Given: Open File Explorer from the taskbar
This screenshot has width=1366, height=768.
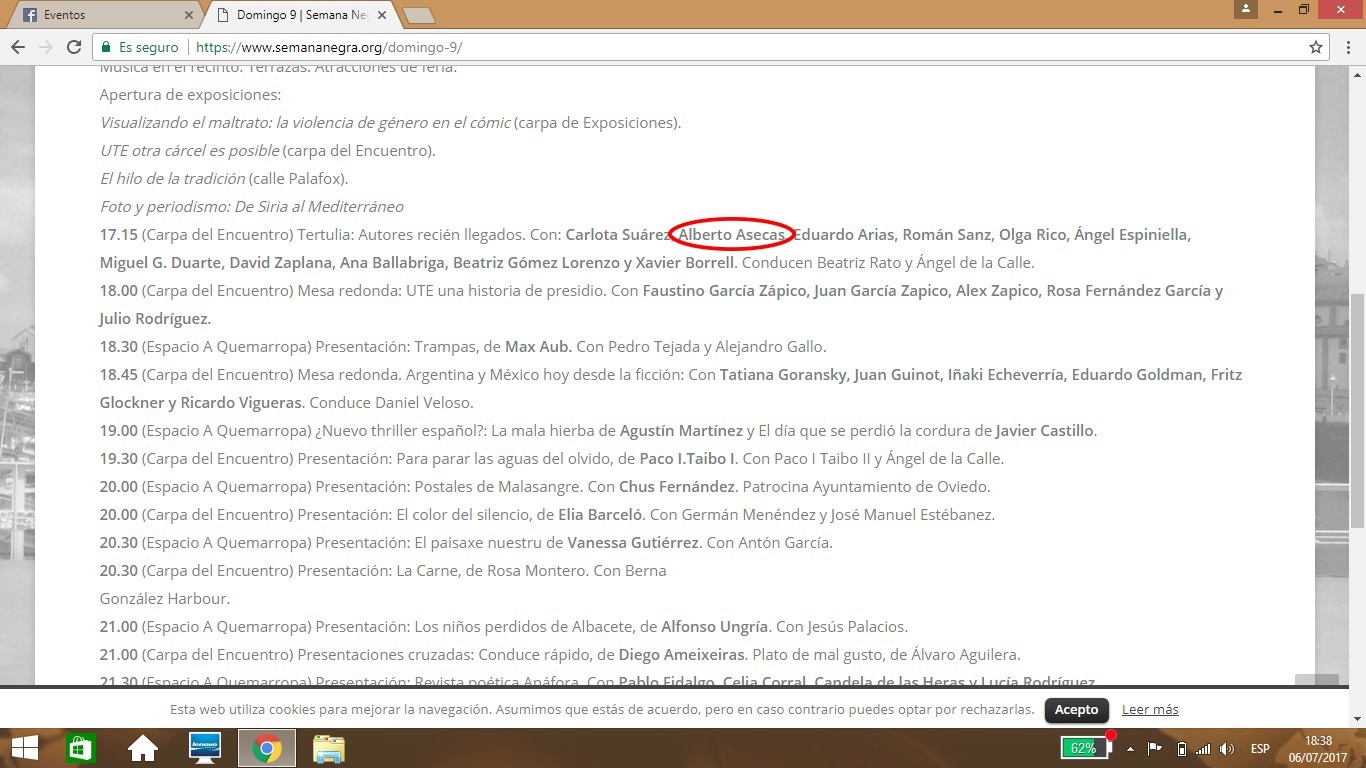Looking at the screenshot, I should pyautogui.click(x=328, y=748).
